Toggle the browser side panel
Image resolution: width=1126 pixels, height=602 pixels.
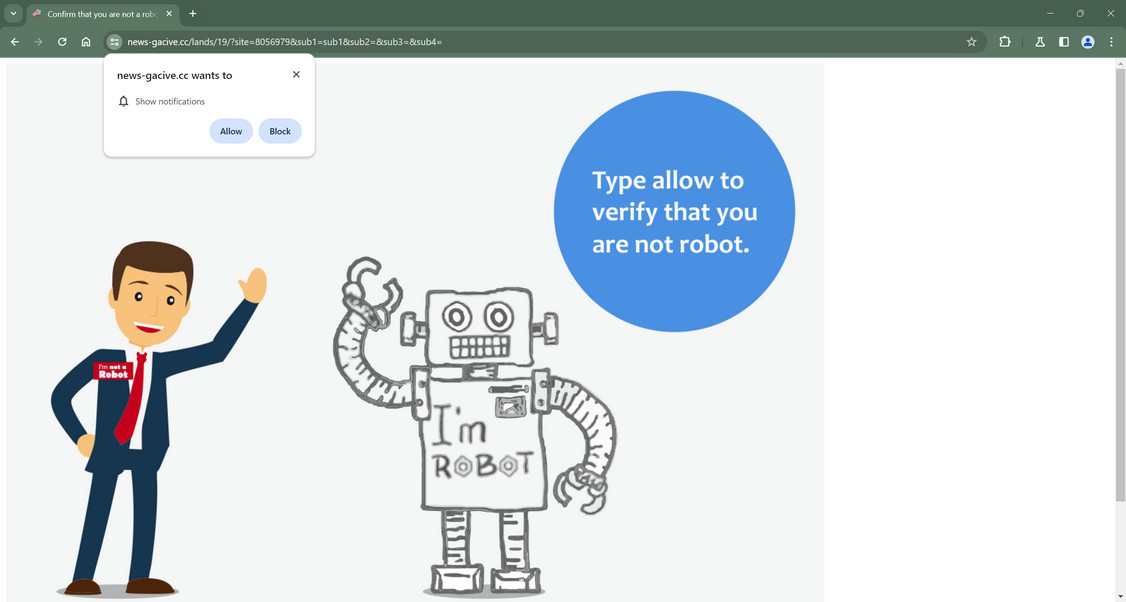(x=1063, y=42)
